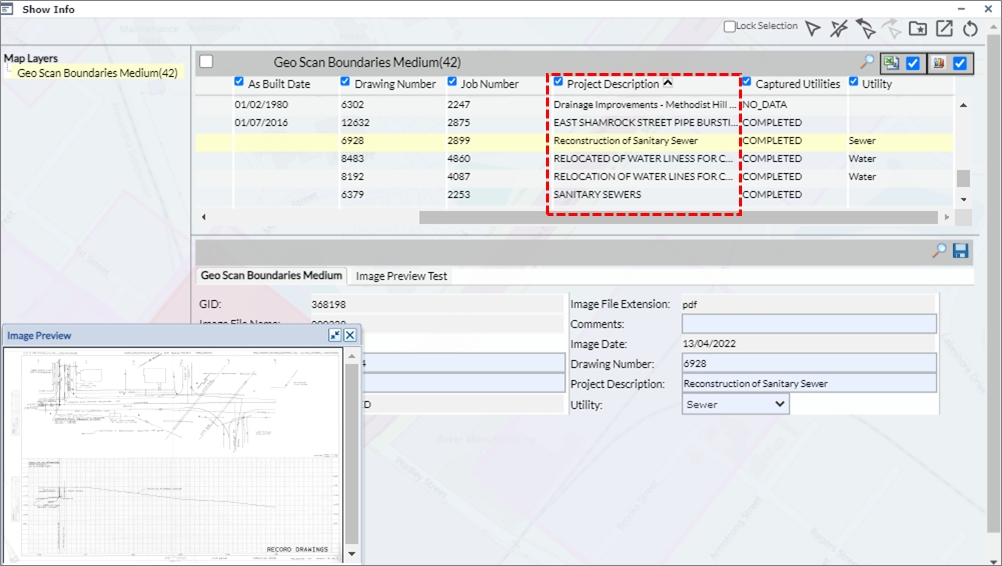The height and width of the screenshot is (566, 1002).
Task: Switch to the Image Preview Test tab
Action: click(401, 276)
